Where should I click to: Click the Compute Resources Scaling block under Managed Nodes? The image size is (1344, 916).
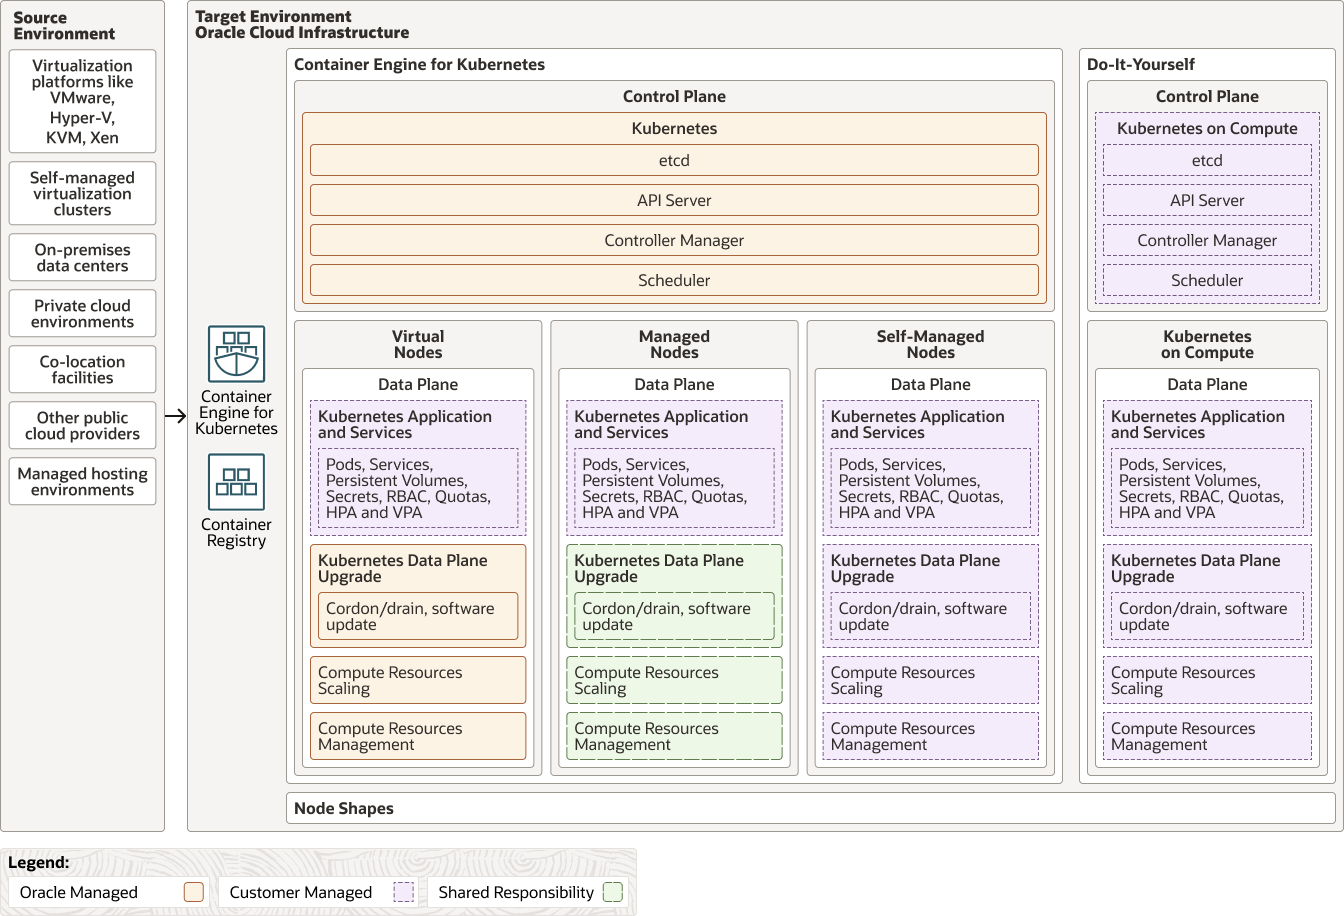click(x=674, y=680)
